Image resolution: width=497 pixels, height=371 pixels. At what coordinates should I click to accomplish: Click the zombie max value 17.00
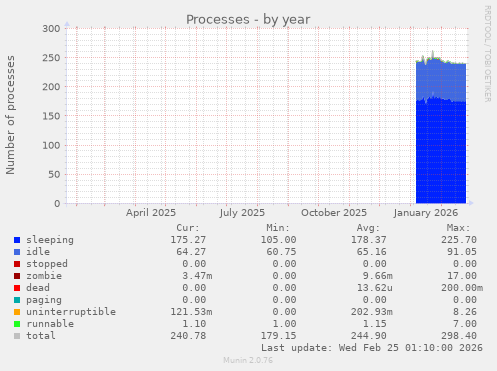[462, 276]
